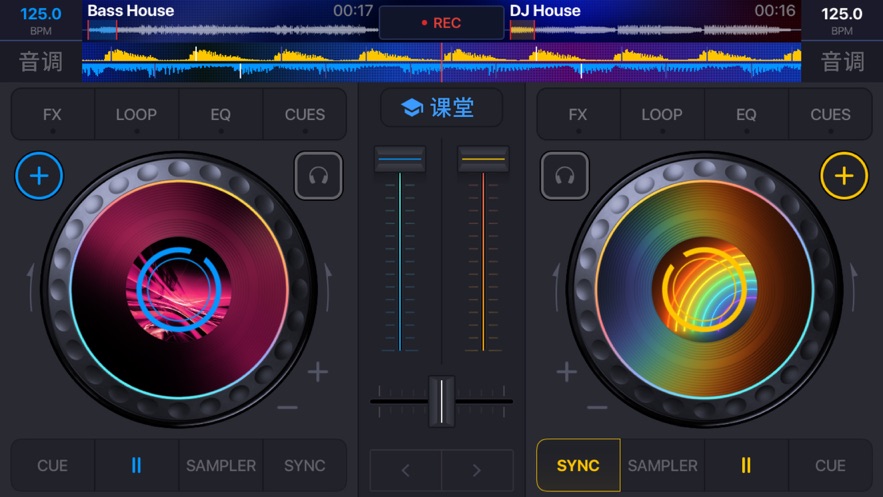
Task: Pause the left deck using the blue pause icon
Action: [x=136, y=465]
